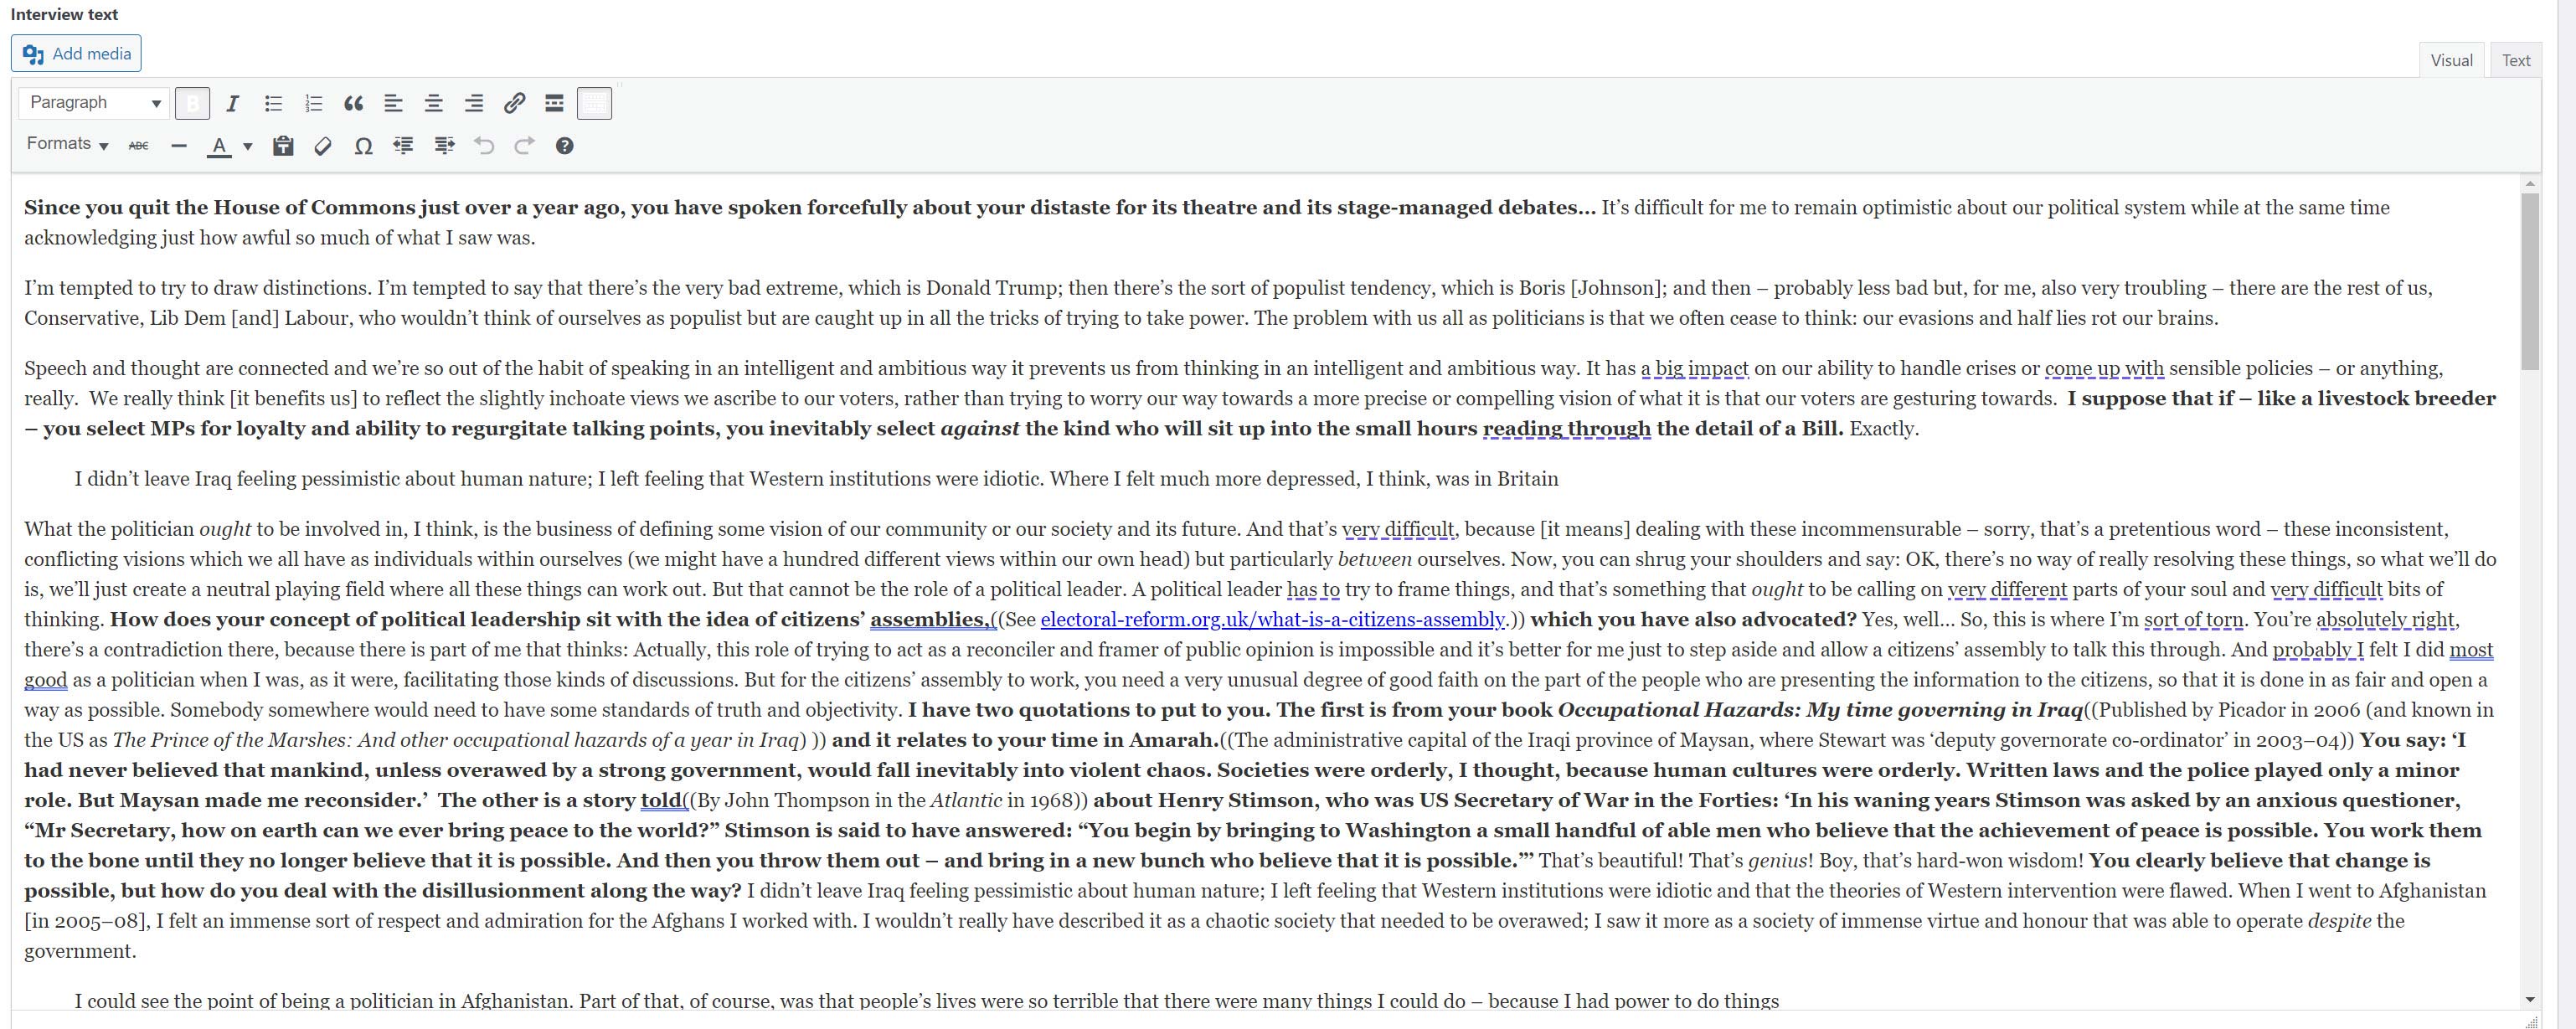Screen dimensions: 2576x1029
Task: Open the special character Omega picker
Action: click(x=363, y=146)
